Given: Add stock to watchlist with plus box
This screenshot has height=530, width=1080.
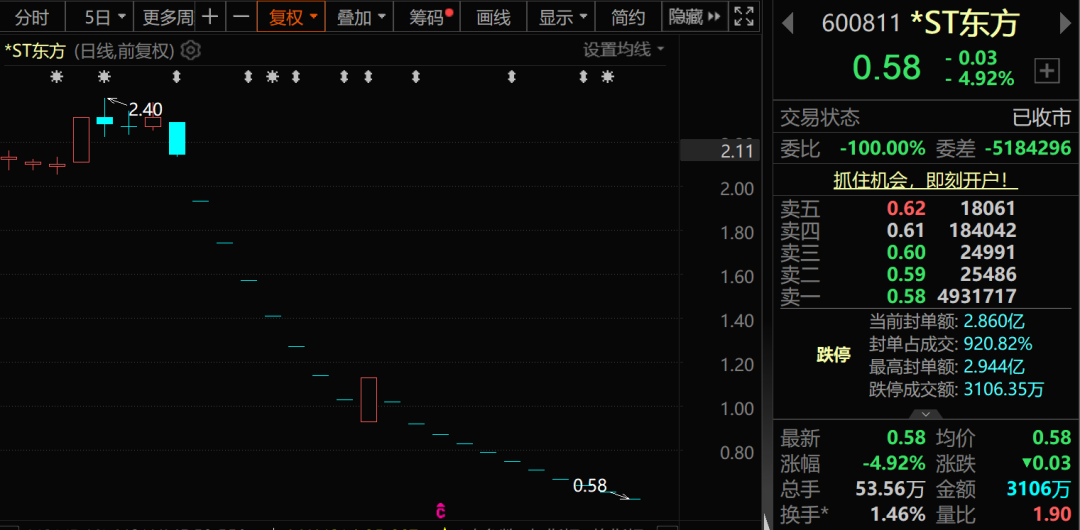Looking at the screenshot, I should pyautogui.click(x=1046, y=70).
